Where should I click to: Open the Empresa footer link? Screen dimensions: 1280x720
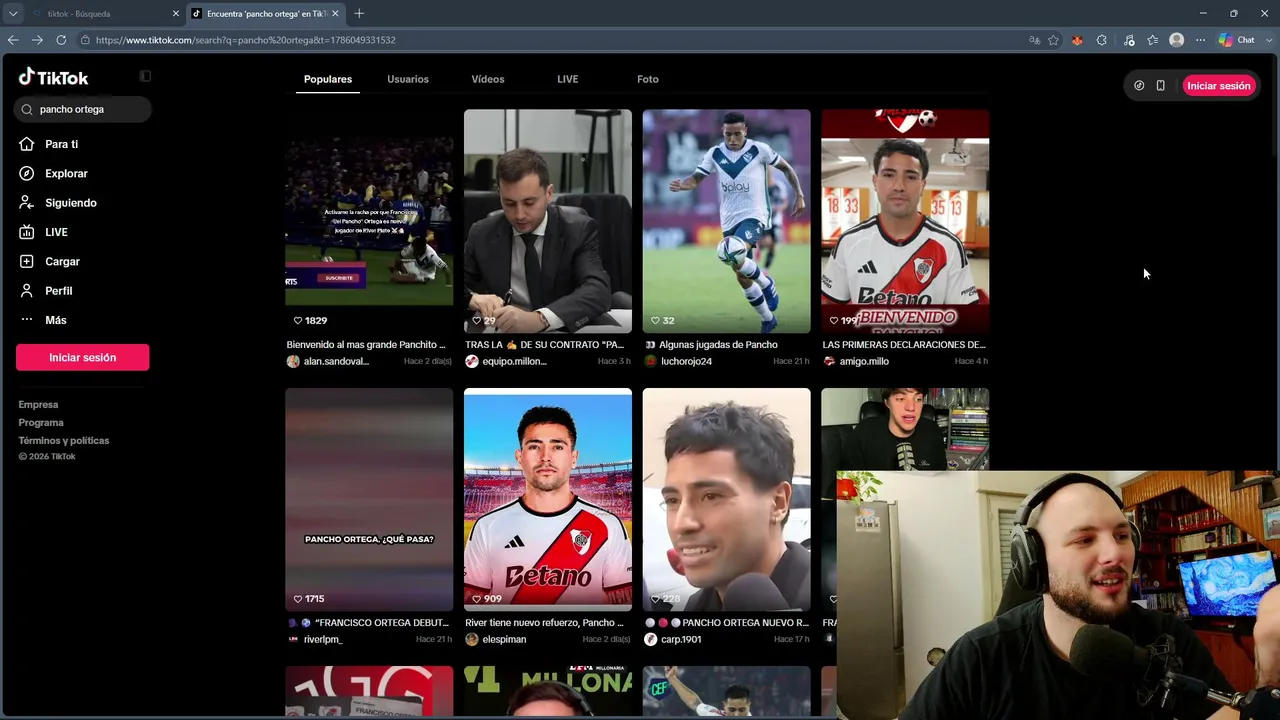click(x=38, y=405)
